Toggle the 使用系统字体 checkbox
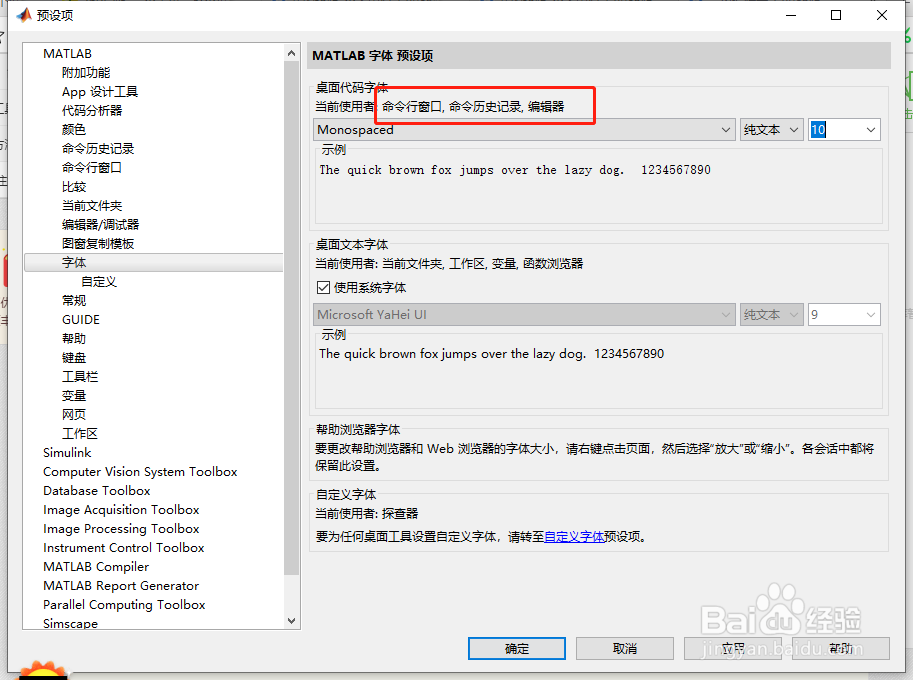The height and width of the screenshot is (680, 913). [x=323, y=288]
